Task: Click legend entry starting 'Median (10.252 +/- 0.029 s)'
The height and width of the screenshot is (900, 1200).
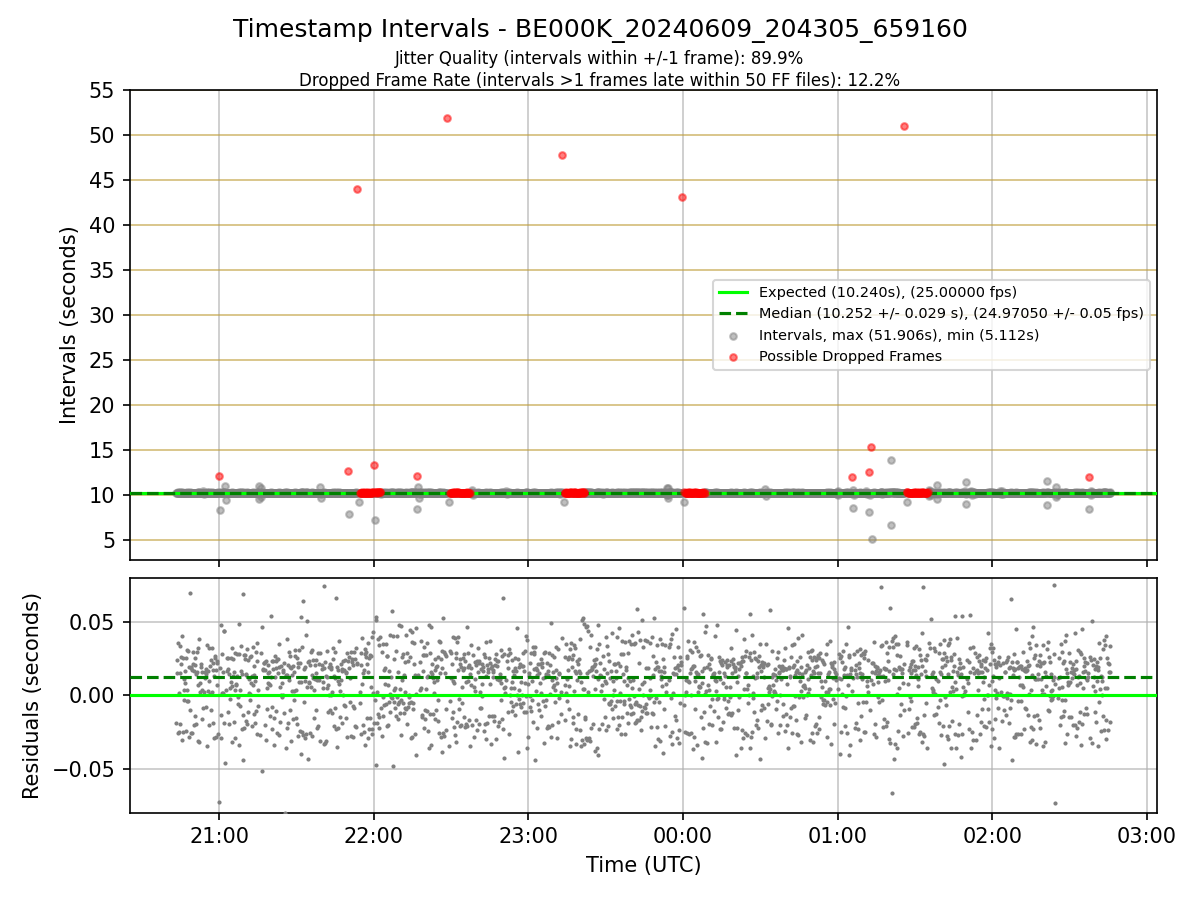Action: (951, 313)
